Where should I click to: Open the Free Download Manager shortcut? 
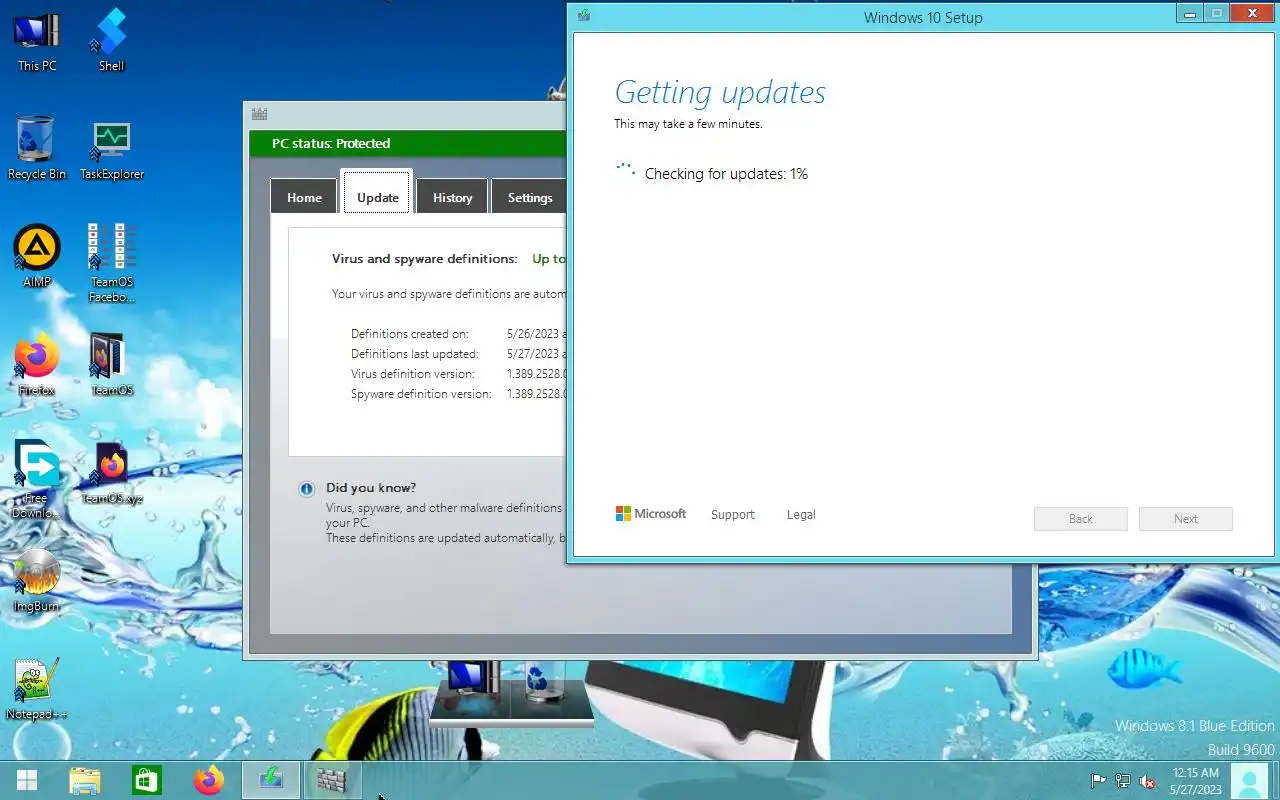pyautogui.click(x=37, y=480)
